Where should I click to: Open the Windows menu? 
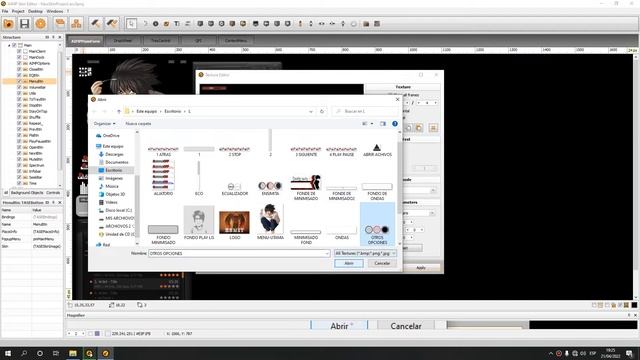[55, 11]
